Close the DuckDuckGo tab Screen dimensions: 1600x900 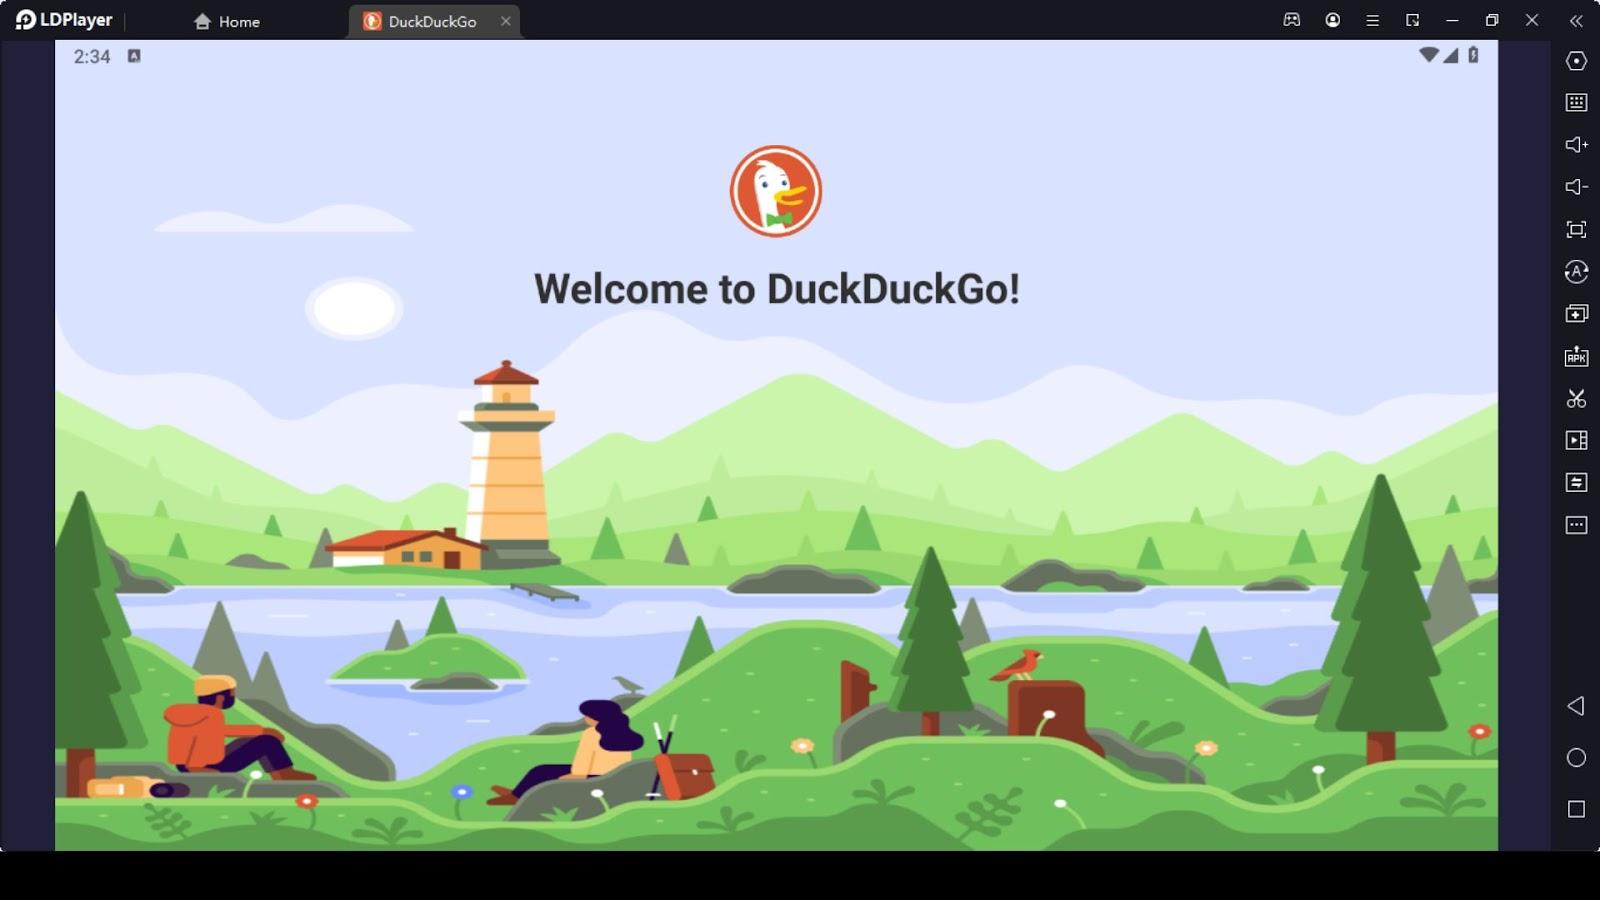506,21
